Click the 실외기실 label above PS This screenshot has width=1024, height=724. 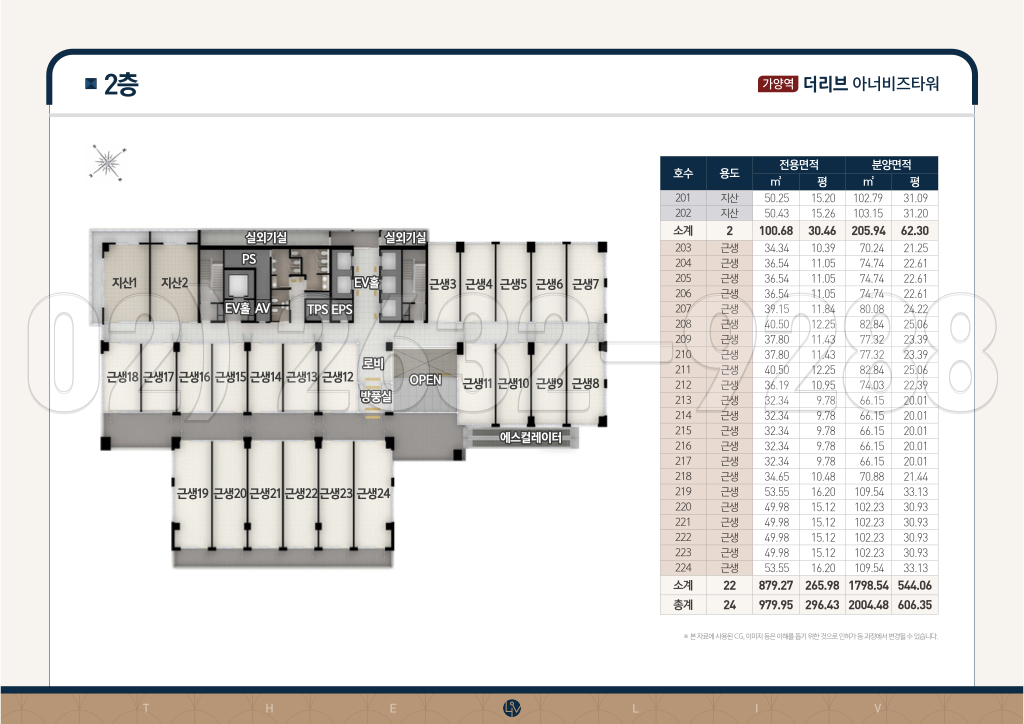[266, 238]
